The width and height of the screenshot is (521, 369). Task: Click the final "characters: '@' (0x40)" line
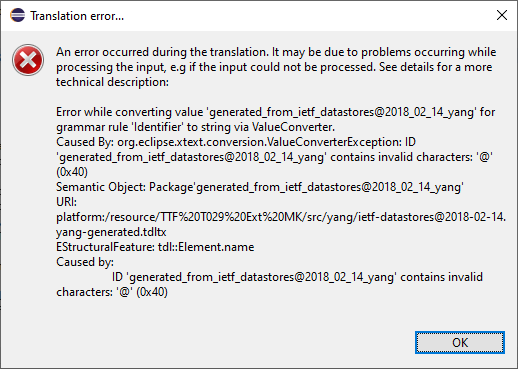112,292
